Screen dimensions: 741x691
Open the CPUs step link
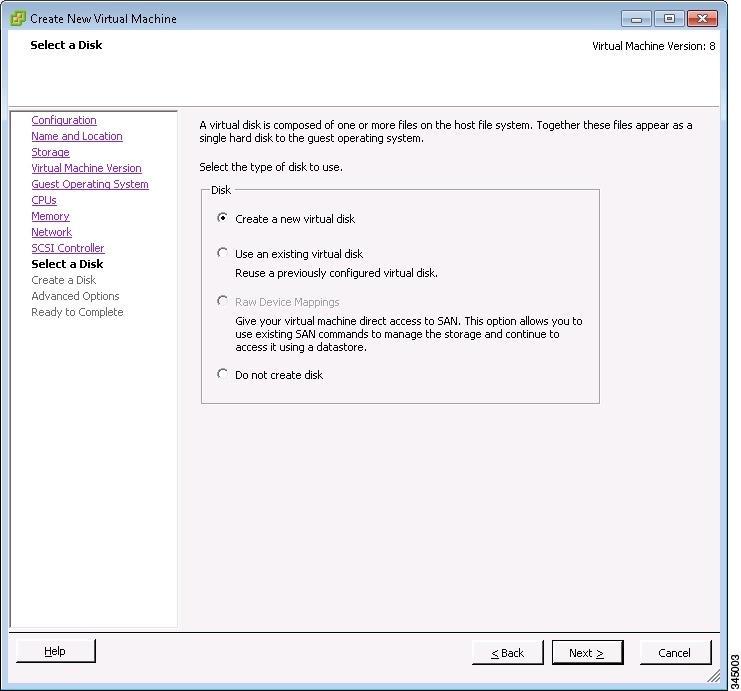(x=43, y=200)
